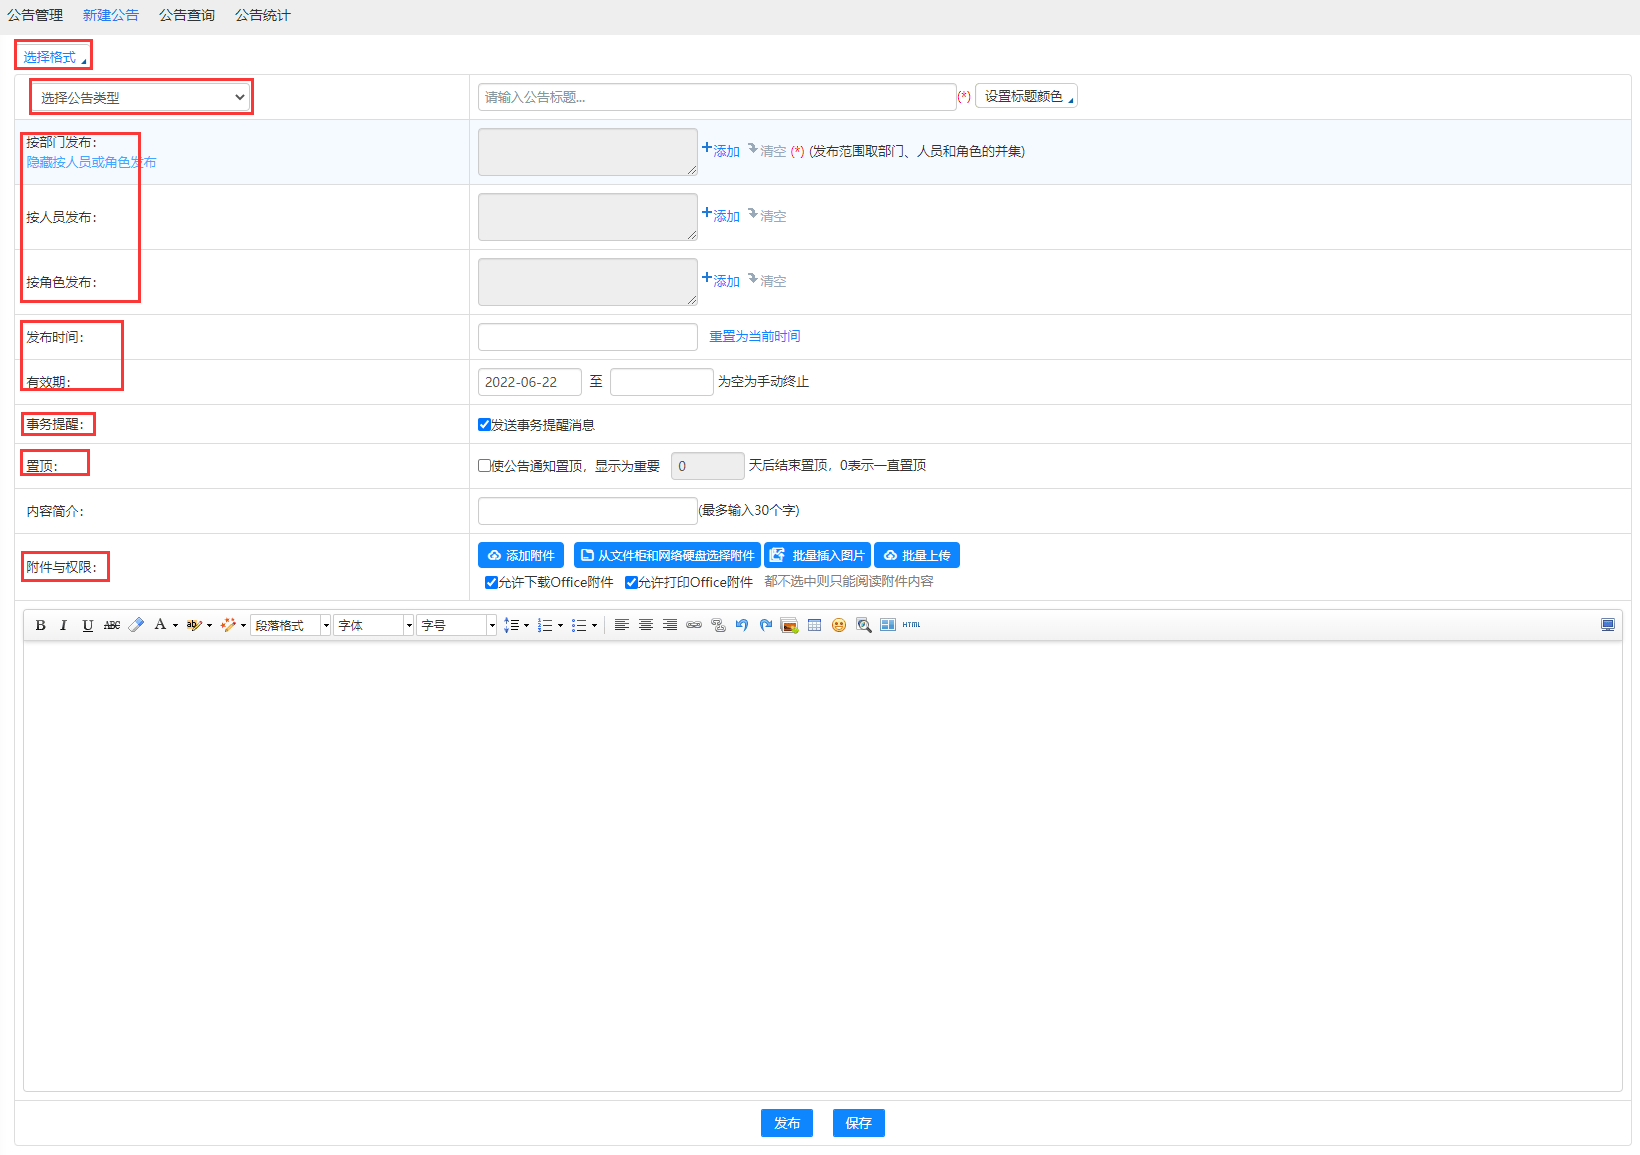This screenshot has width=1640, height=1155.
Task: Expand the paragraph format dropdown
Action: tap(290, 625)
